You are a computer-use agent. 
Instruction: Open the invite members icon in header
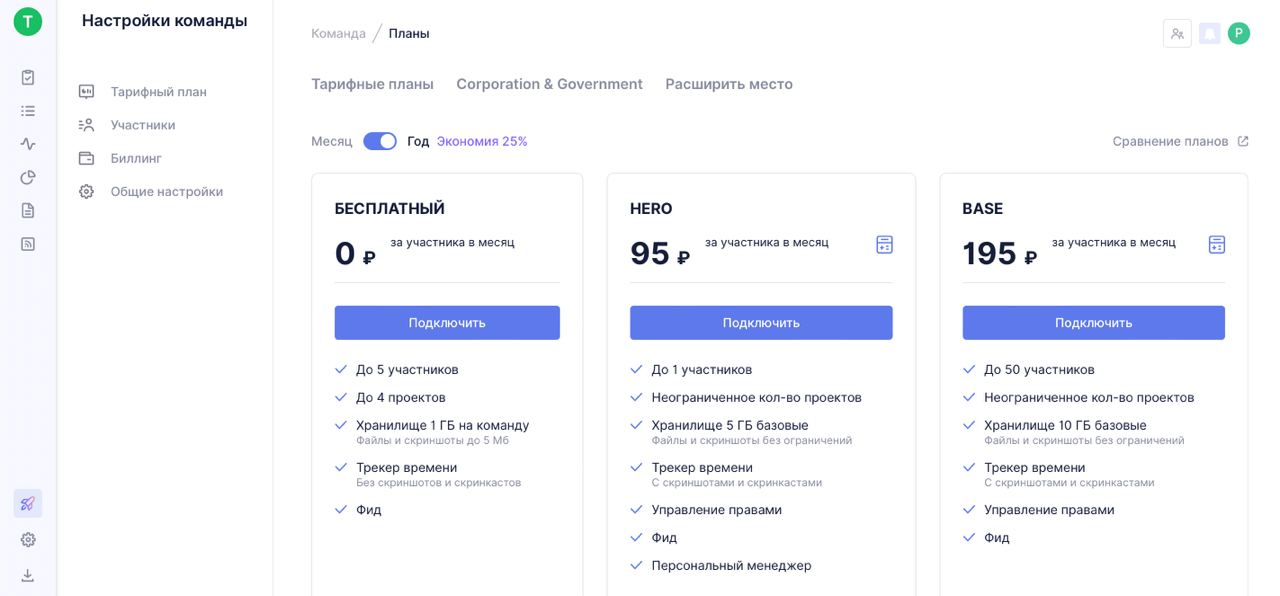tap(1177, 34)
